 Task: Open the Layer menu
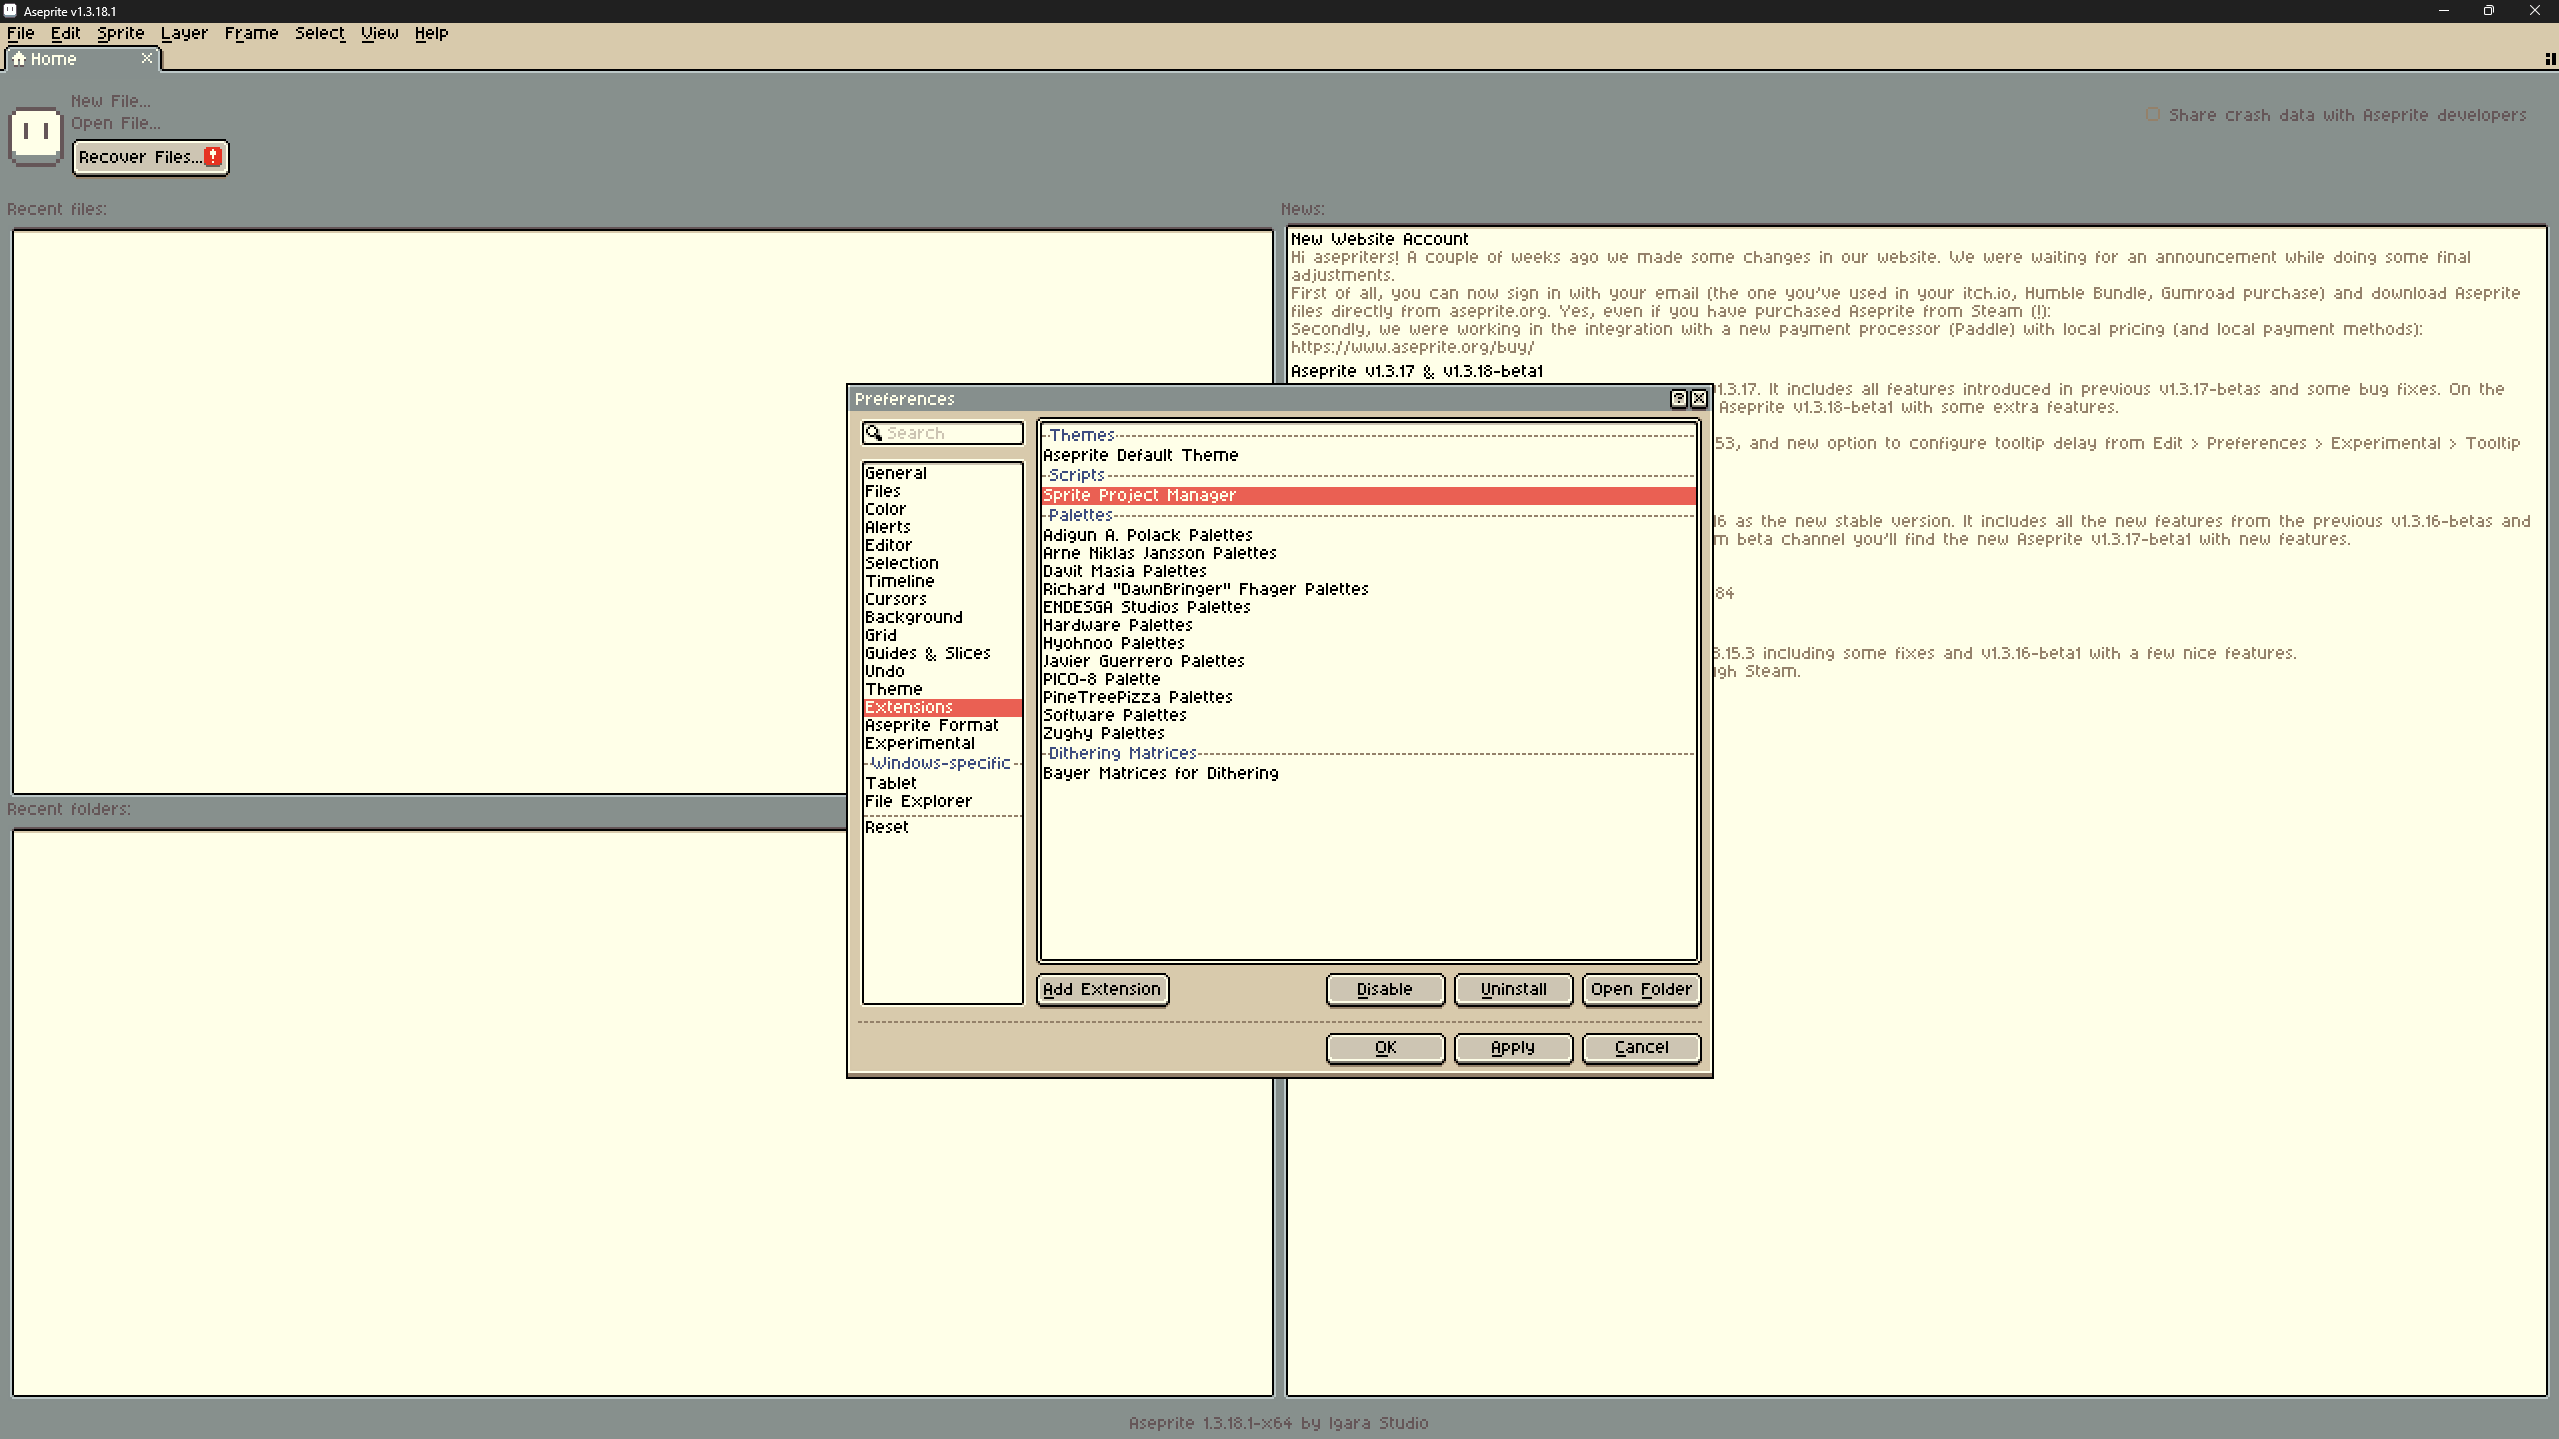pyautogui.click(x=184, y=33)
